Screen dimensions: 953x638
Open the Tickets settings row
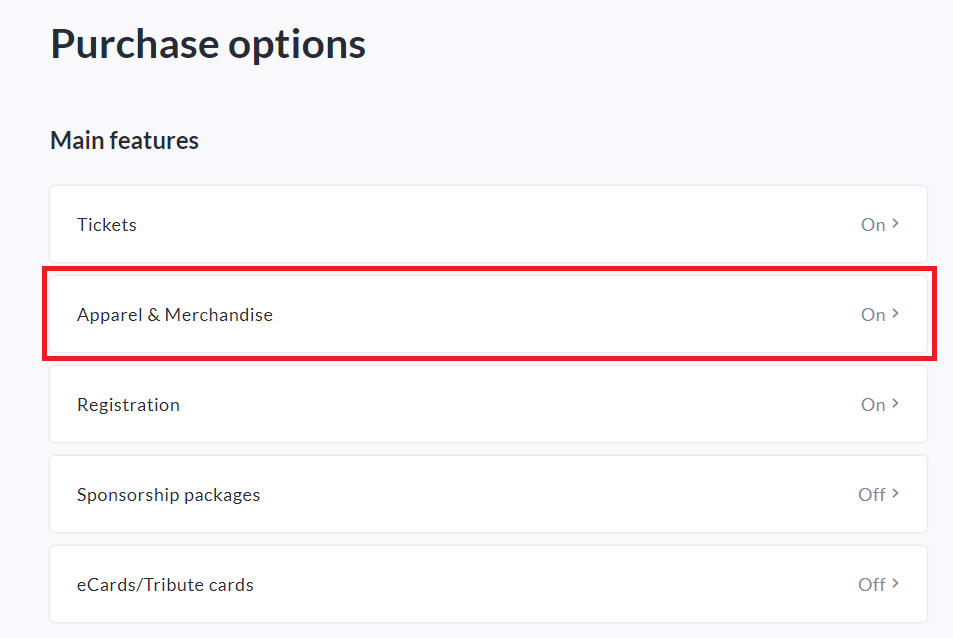(107, 225)
